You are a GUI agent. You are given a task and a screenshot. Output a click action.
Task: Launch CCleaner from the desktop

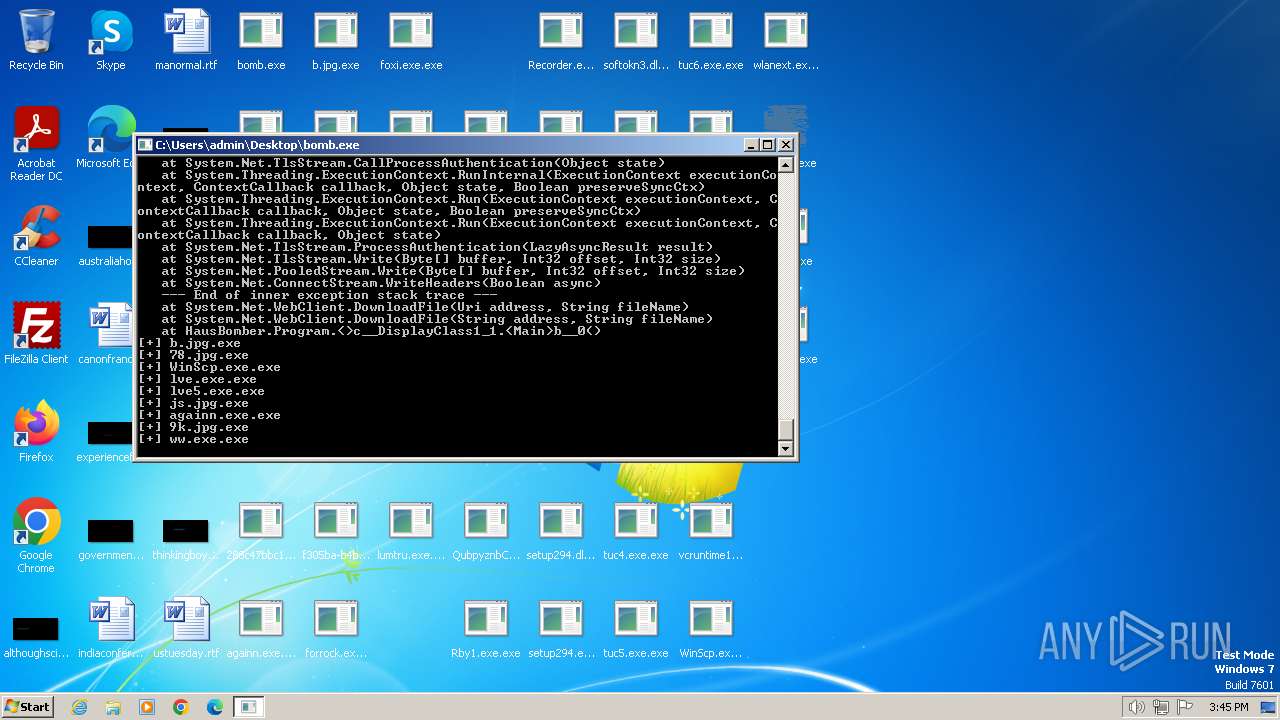pos(36,236)
